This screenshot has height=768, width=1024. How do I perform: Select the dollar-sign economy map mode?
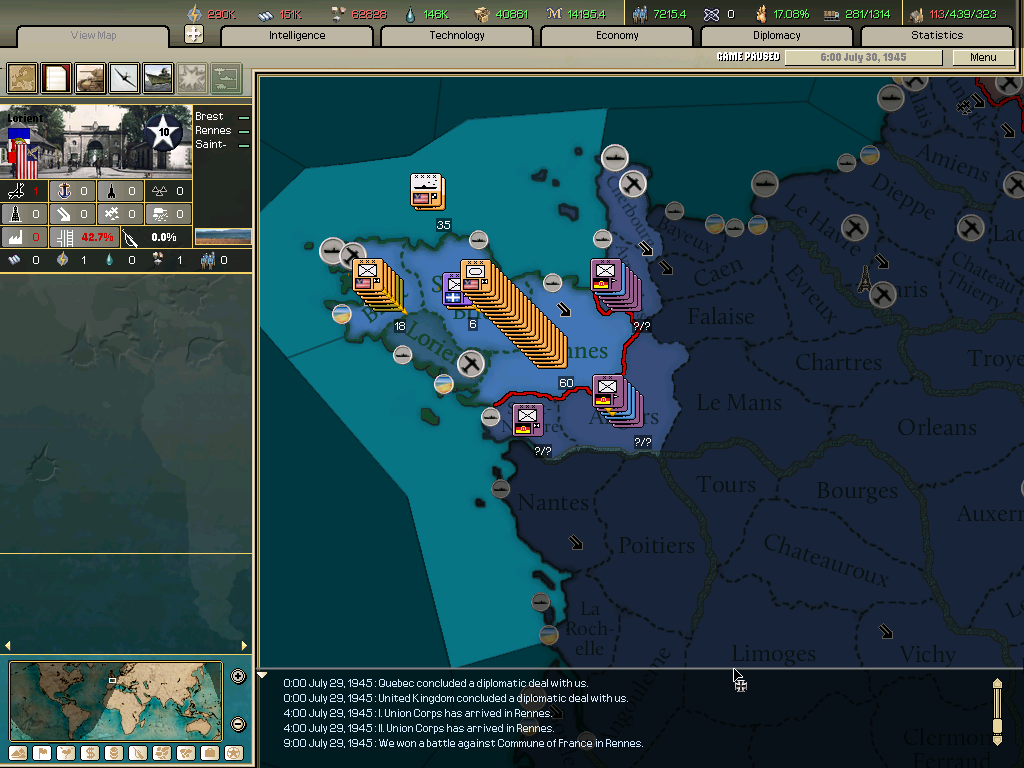pyautogui.click(x=89, y=753)
